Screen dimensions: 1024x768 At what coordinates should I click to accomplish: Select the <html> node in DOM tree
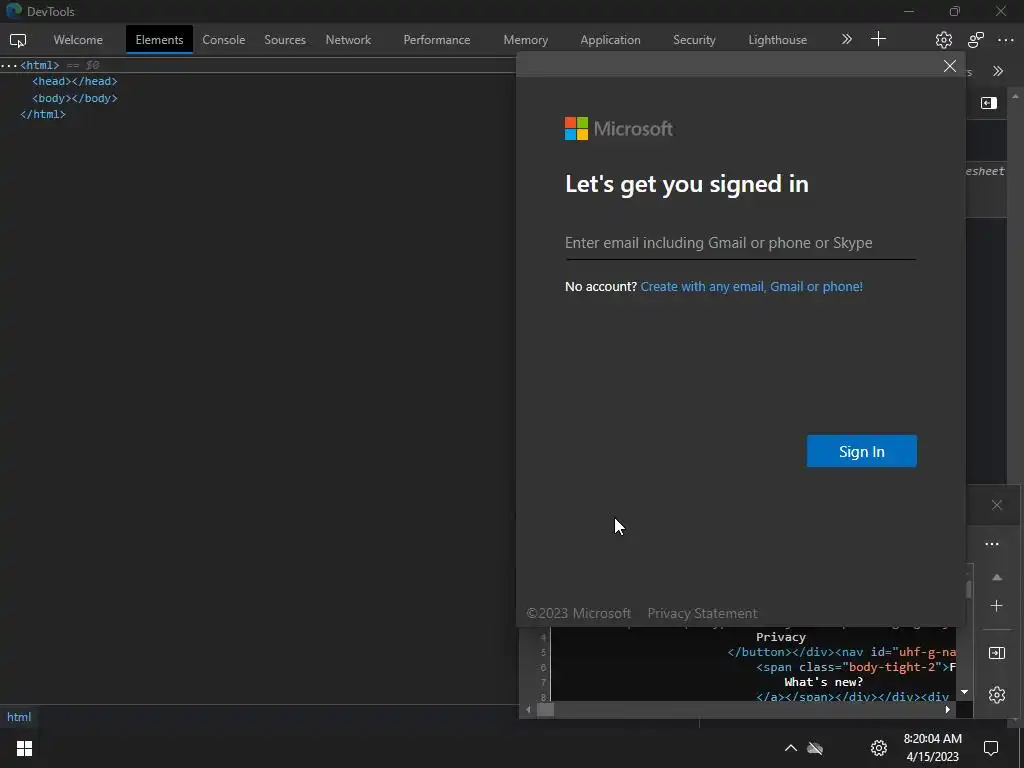coord(39,65)
